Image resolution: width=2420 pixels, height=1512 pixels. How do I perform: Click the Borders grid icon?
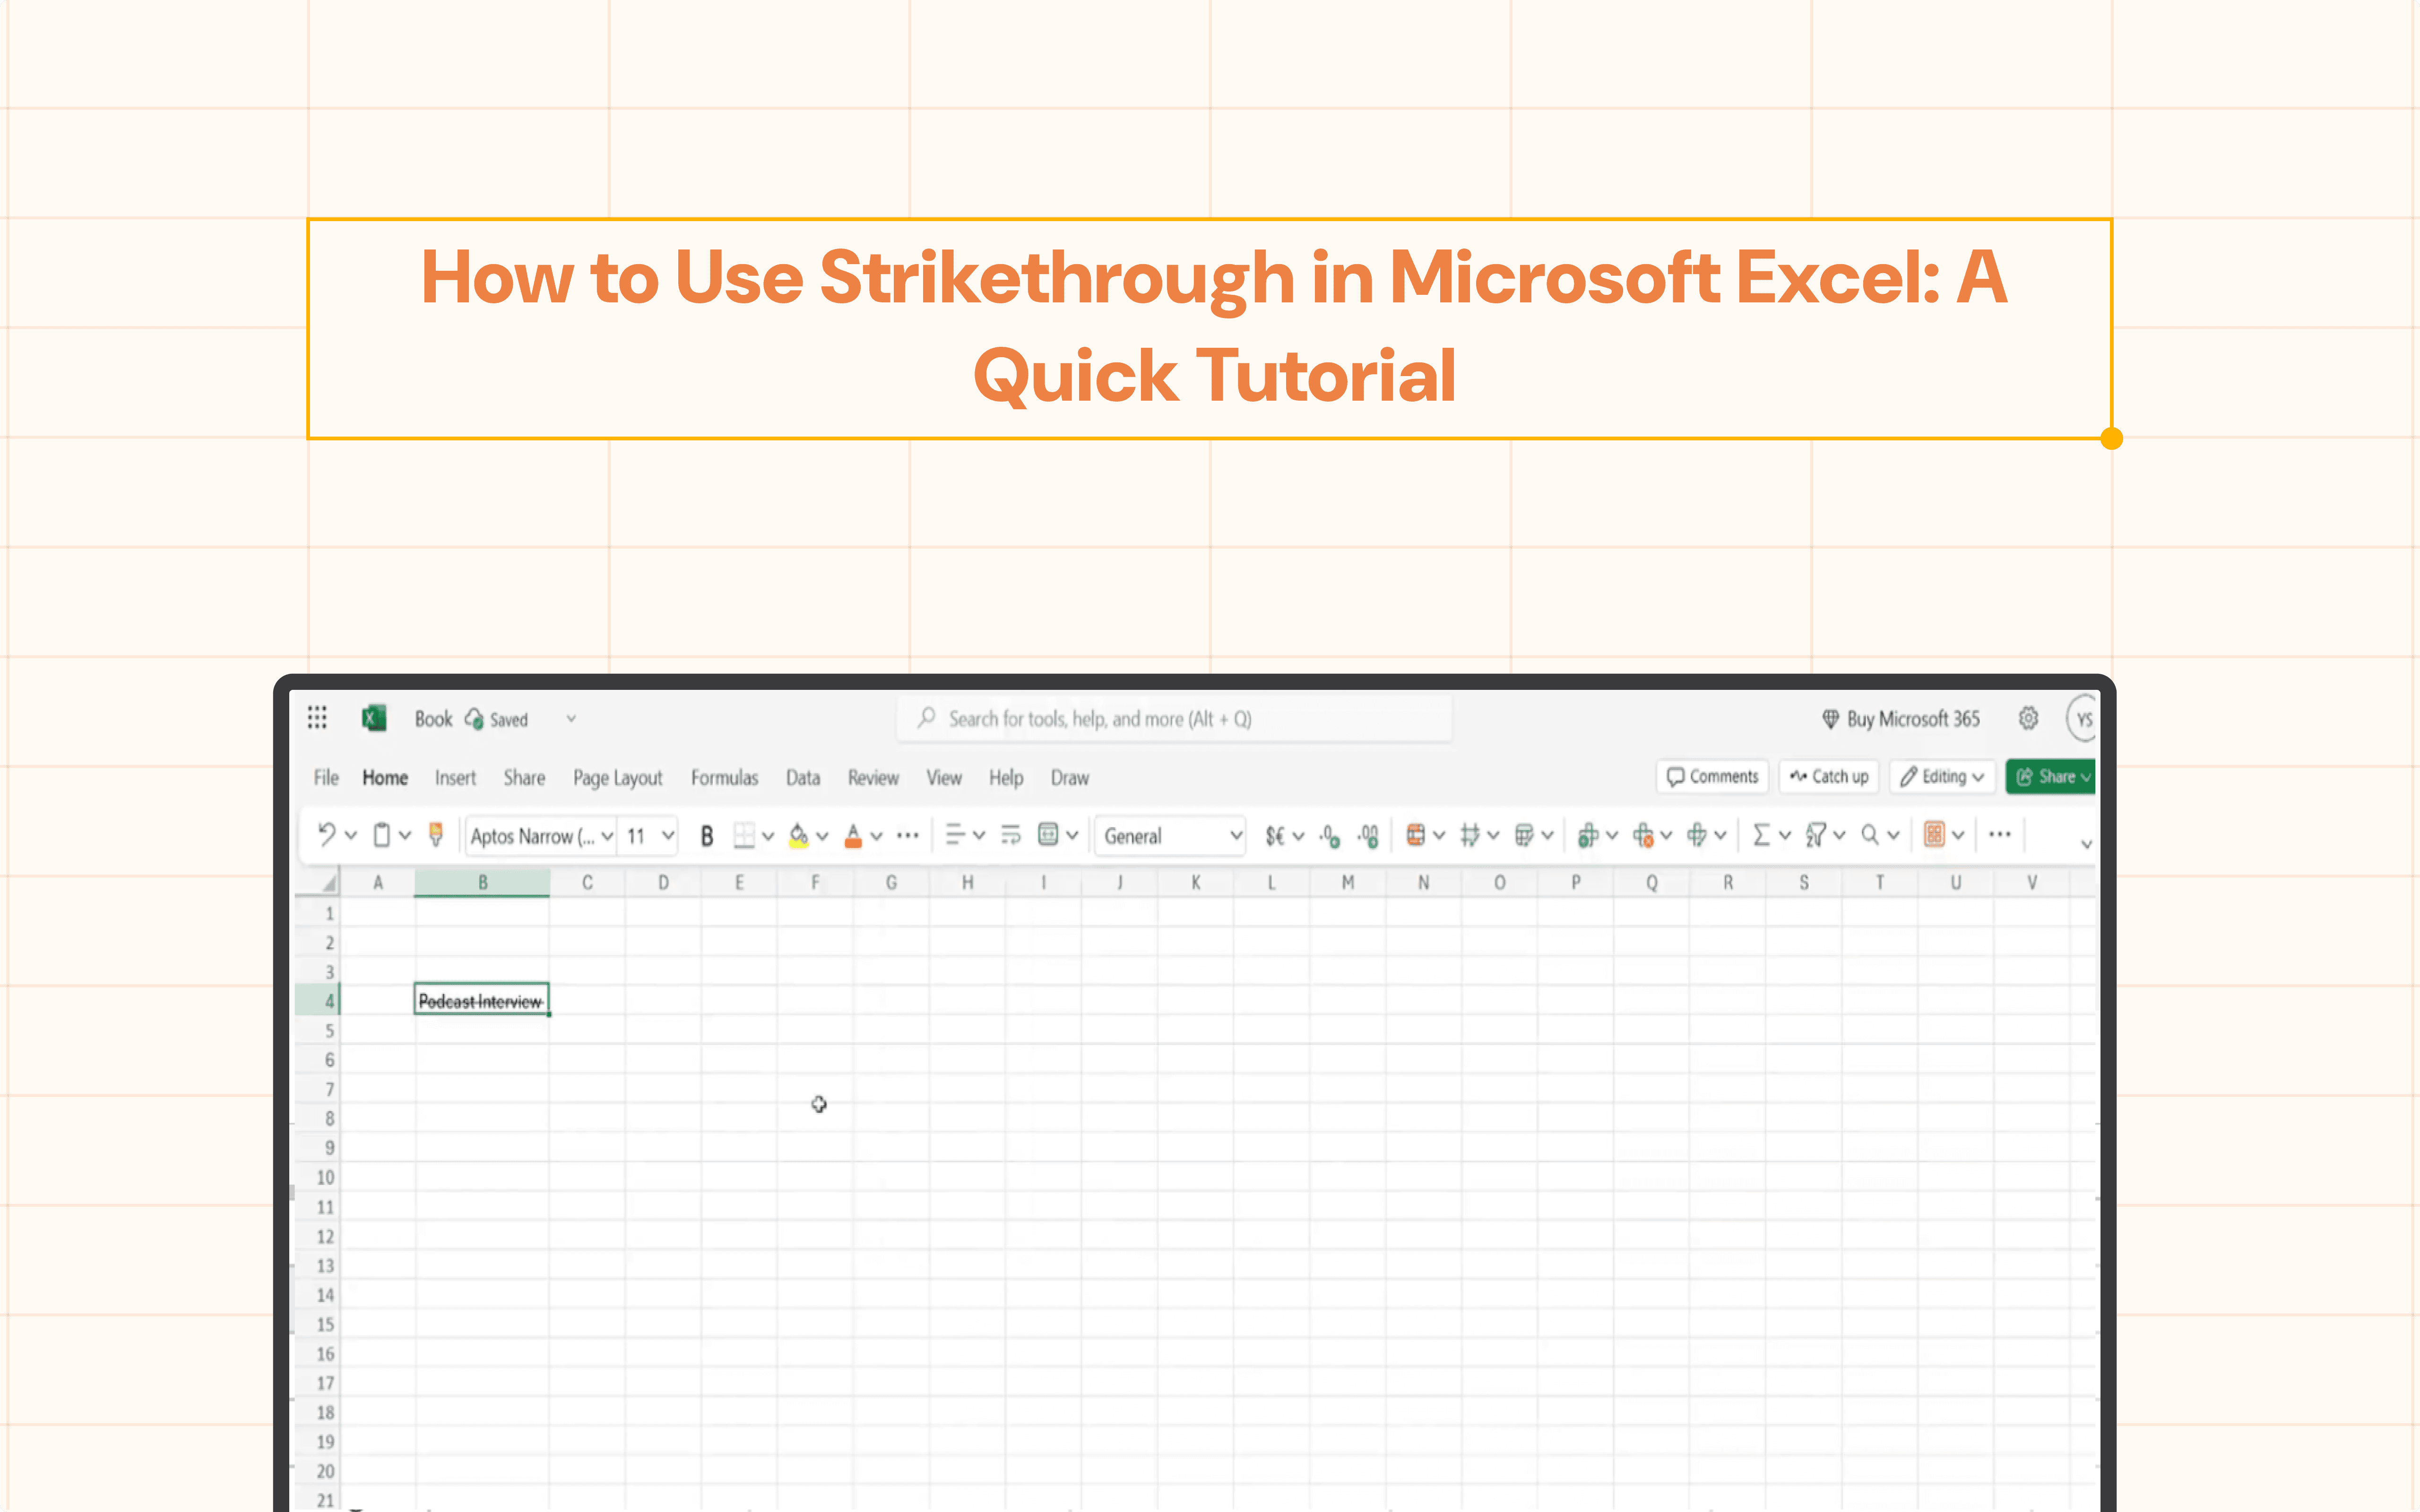pos(744,835)
